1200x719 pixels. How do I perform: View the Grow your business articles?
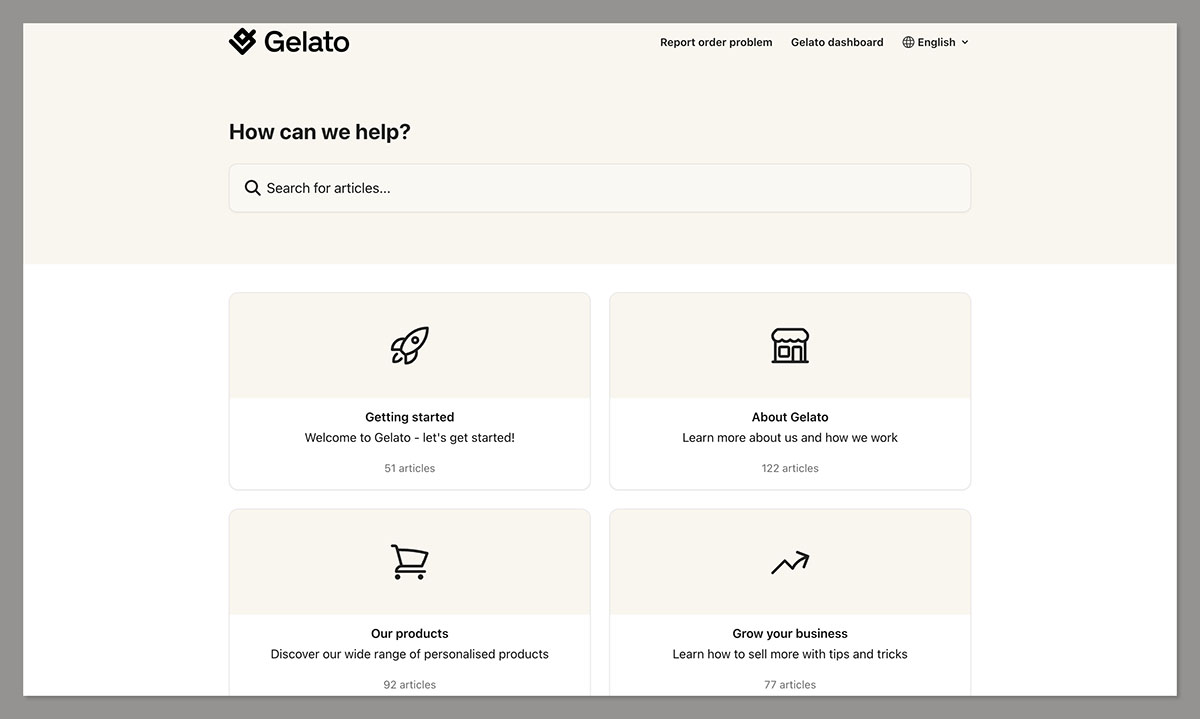790,600
